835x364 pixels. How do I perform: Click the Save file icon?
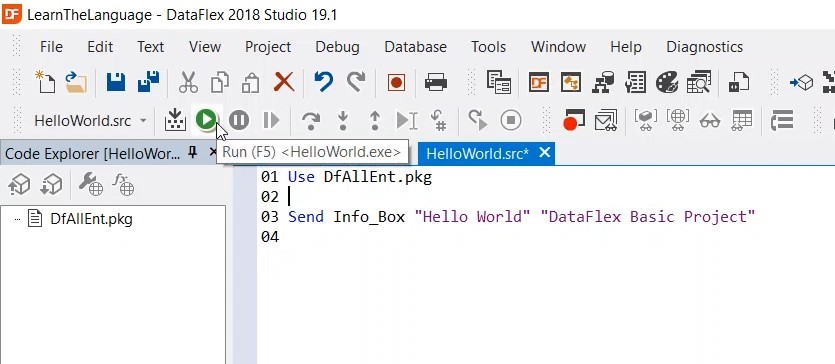(x=116, y=82)
